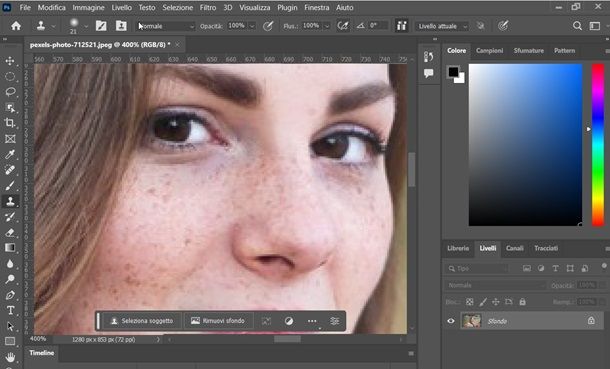Open the brush preset picker dropdown
The image size is (610, 369).
86,26
